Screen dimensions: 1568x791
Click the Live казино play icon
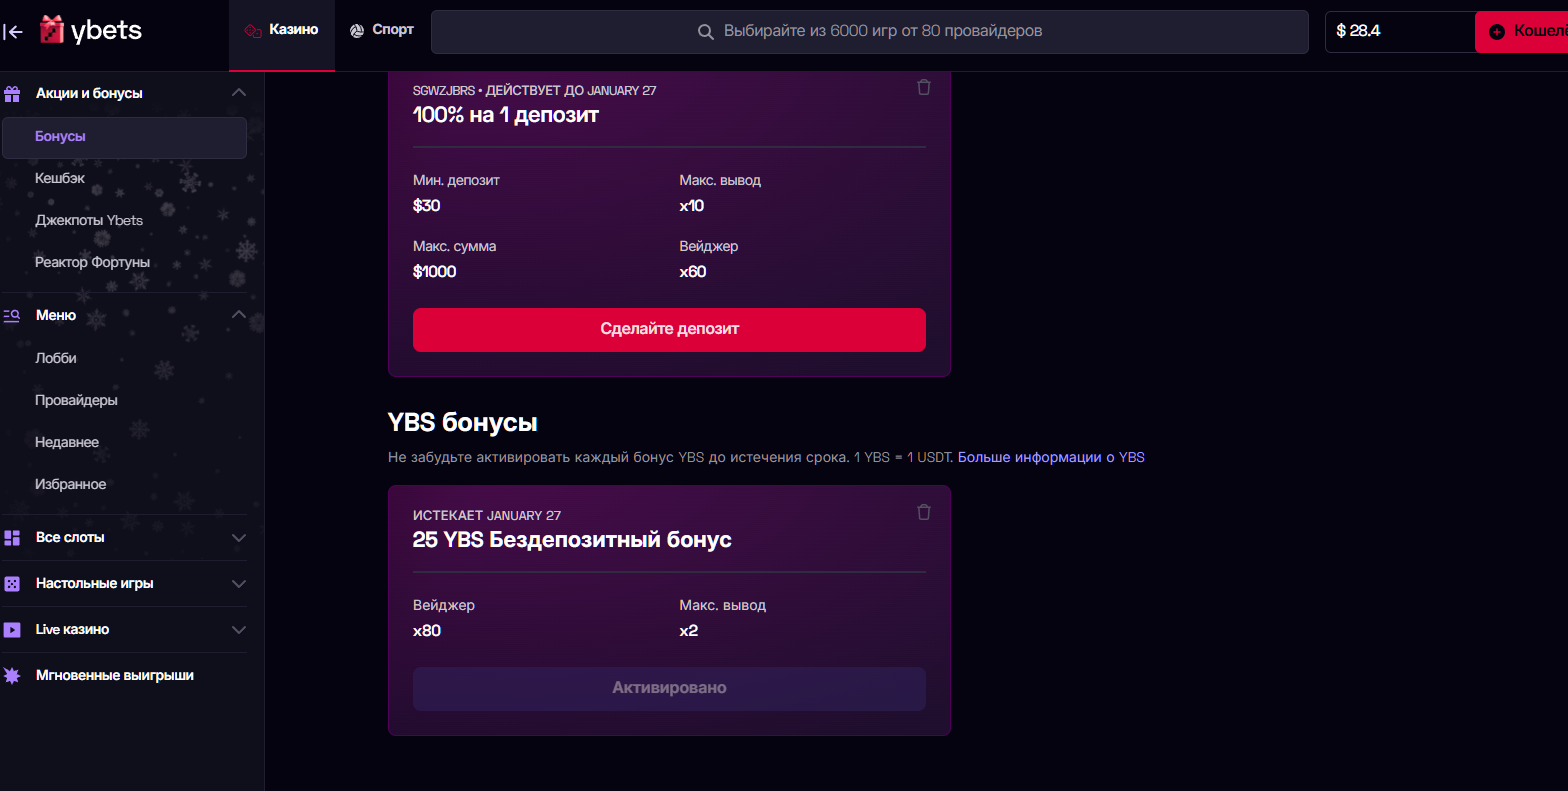tap(12, 630)
